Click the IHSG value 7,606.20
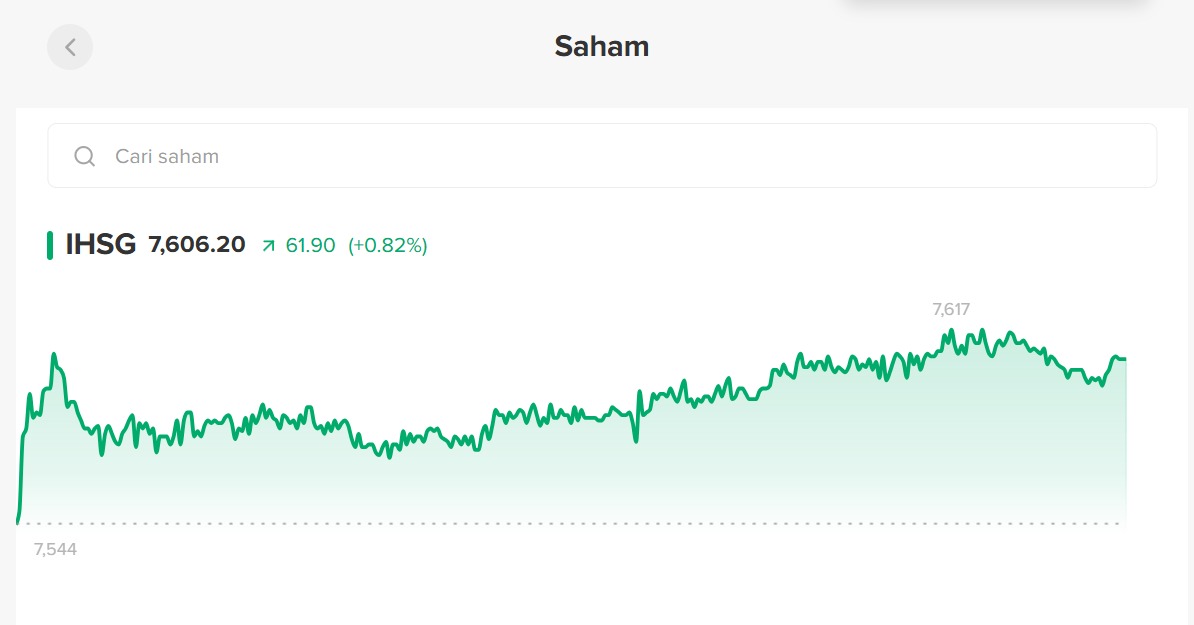This screenshot has height=625, width=1194. (197, 245)
